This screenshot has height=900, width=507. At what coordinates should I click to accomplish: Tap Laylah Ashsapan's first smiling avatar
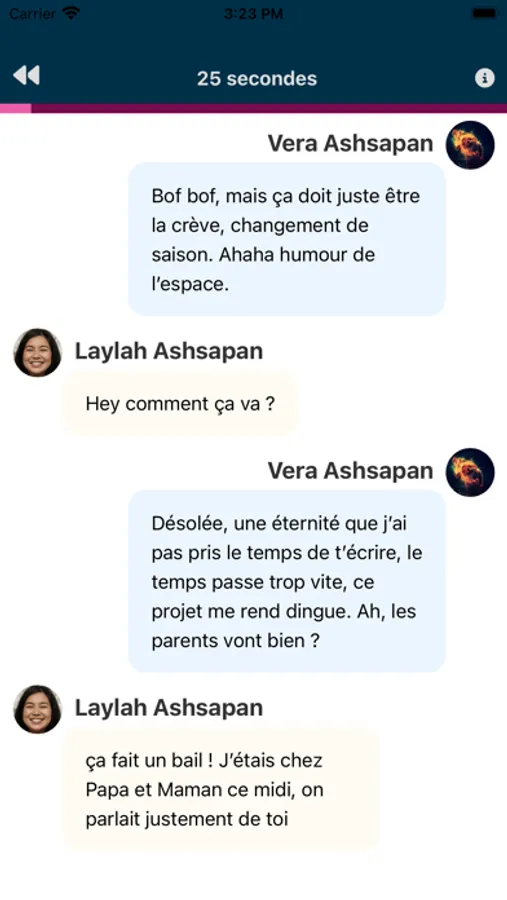(37, 352)
